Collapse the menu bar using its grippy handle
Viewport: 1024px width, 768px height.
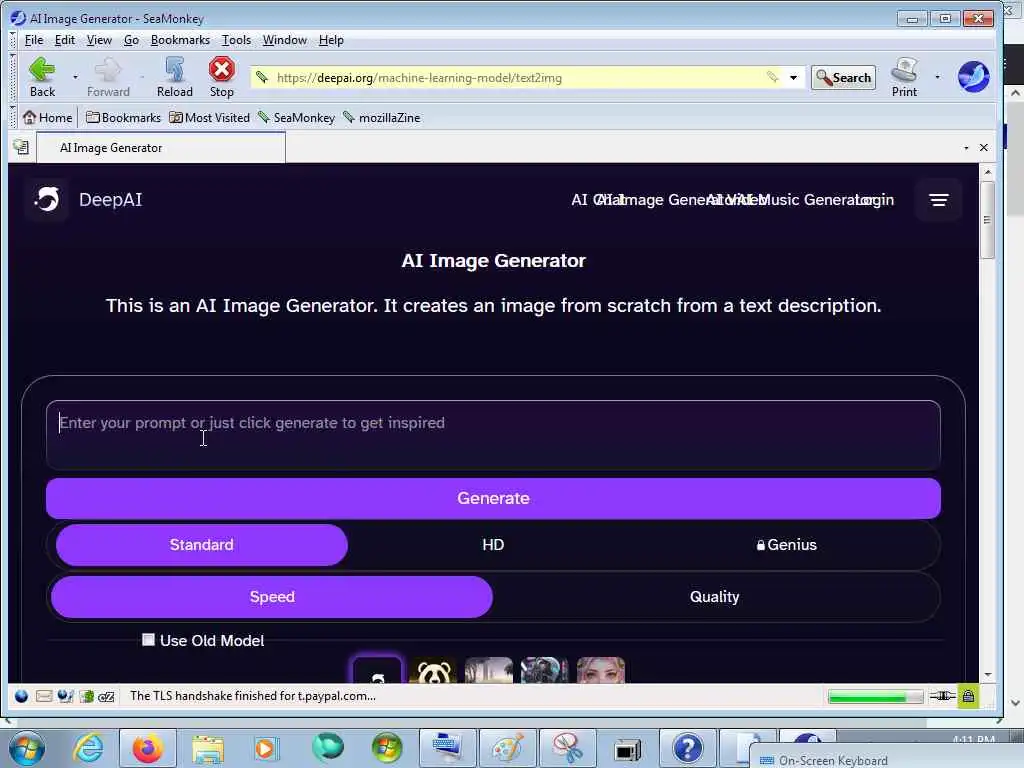pos(13,40)
